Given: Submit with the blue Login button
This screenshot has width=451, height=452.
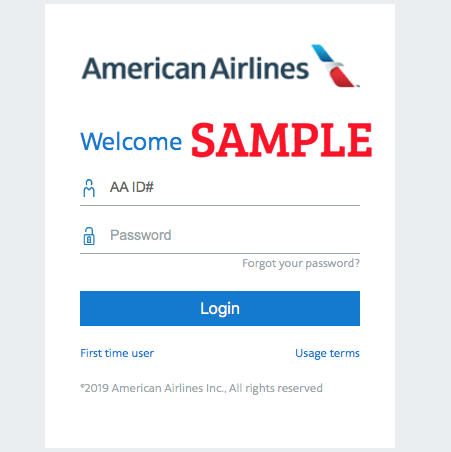Looking at the screenshot, I should tap(220, 308).
